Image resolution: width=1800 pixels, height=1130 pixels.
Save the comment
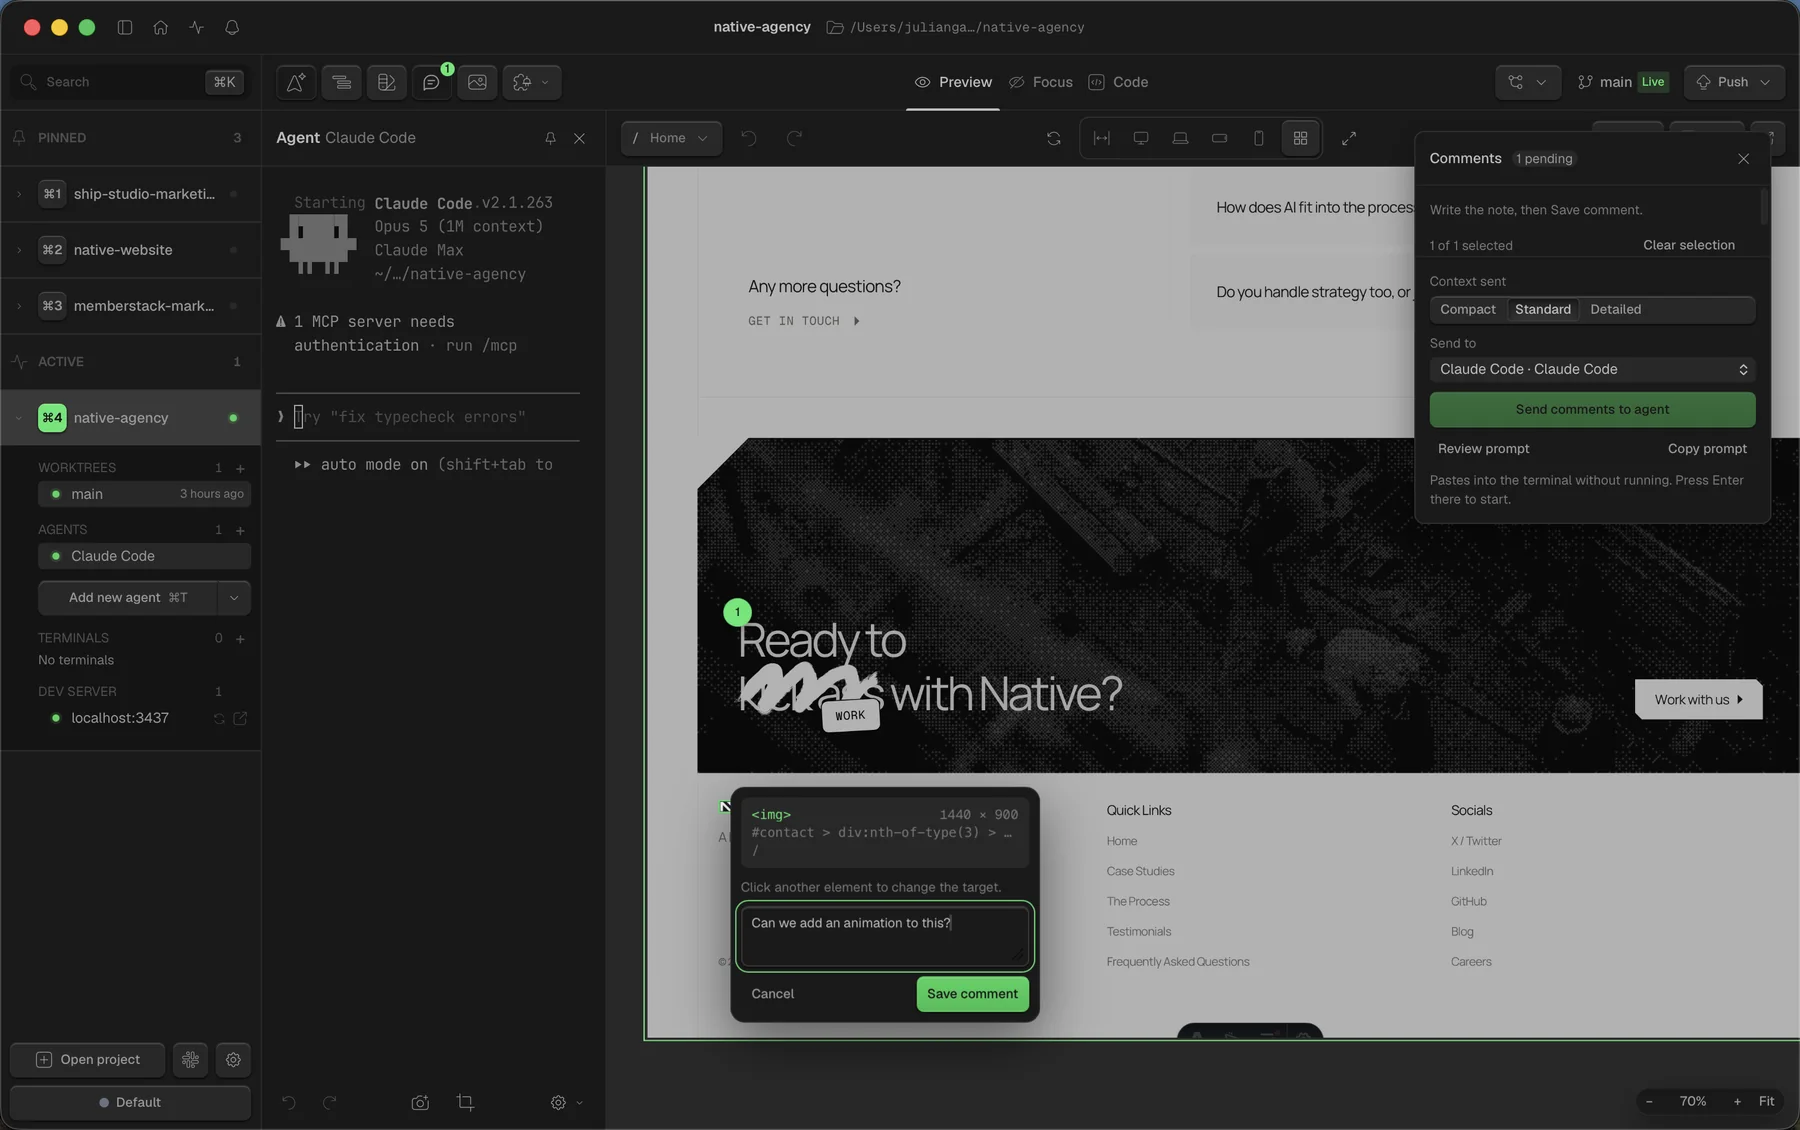(x=972, y=994)
